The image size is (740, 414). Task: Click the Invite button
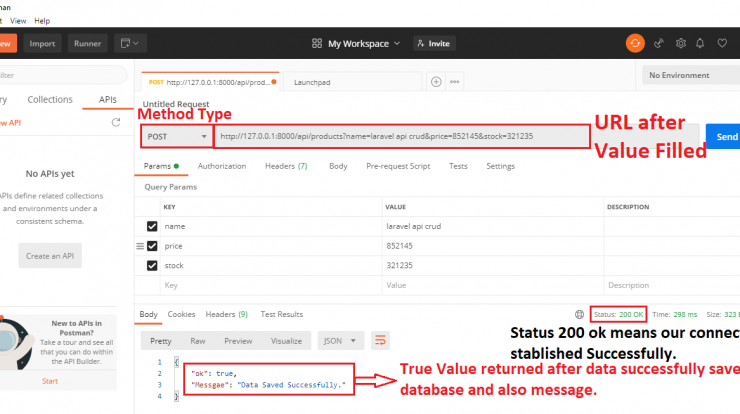434,43
